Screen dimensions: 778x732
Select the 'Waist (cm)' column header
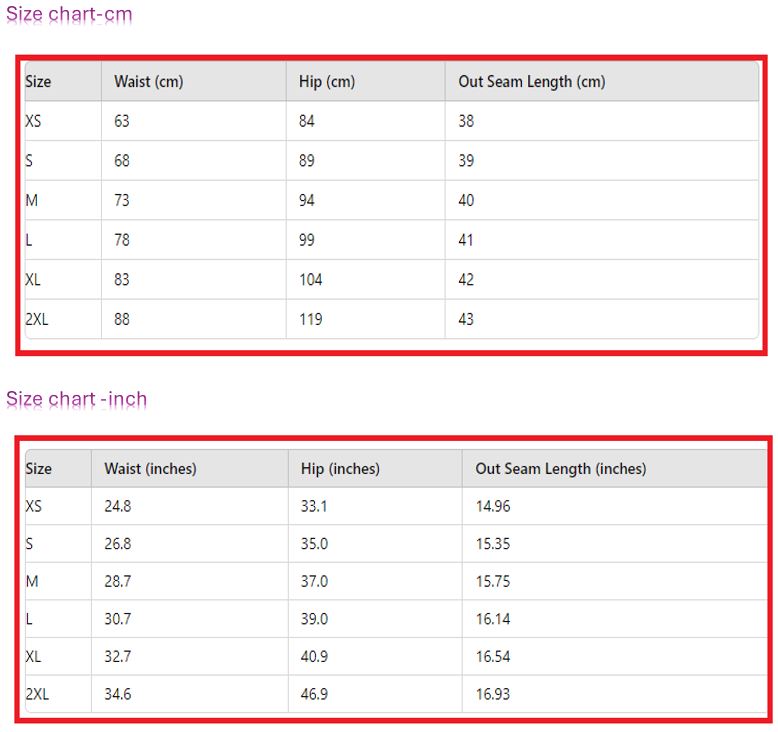148,82
